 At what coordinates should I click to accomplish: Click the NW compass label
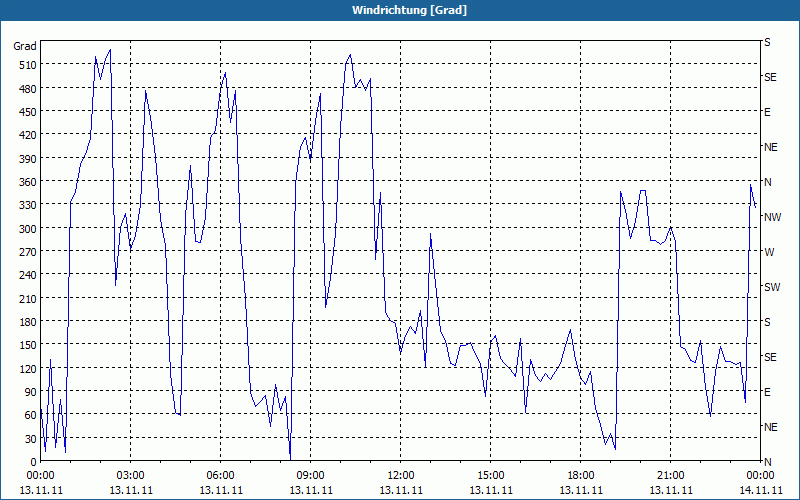pos(772,217)
